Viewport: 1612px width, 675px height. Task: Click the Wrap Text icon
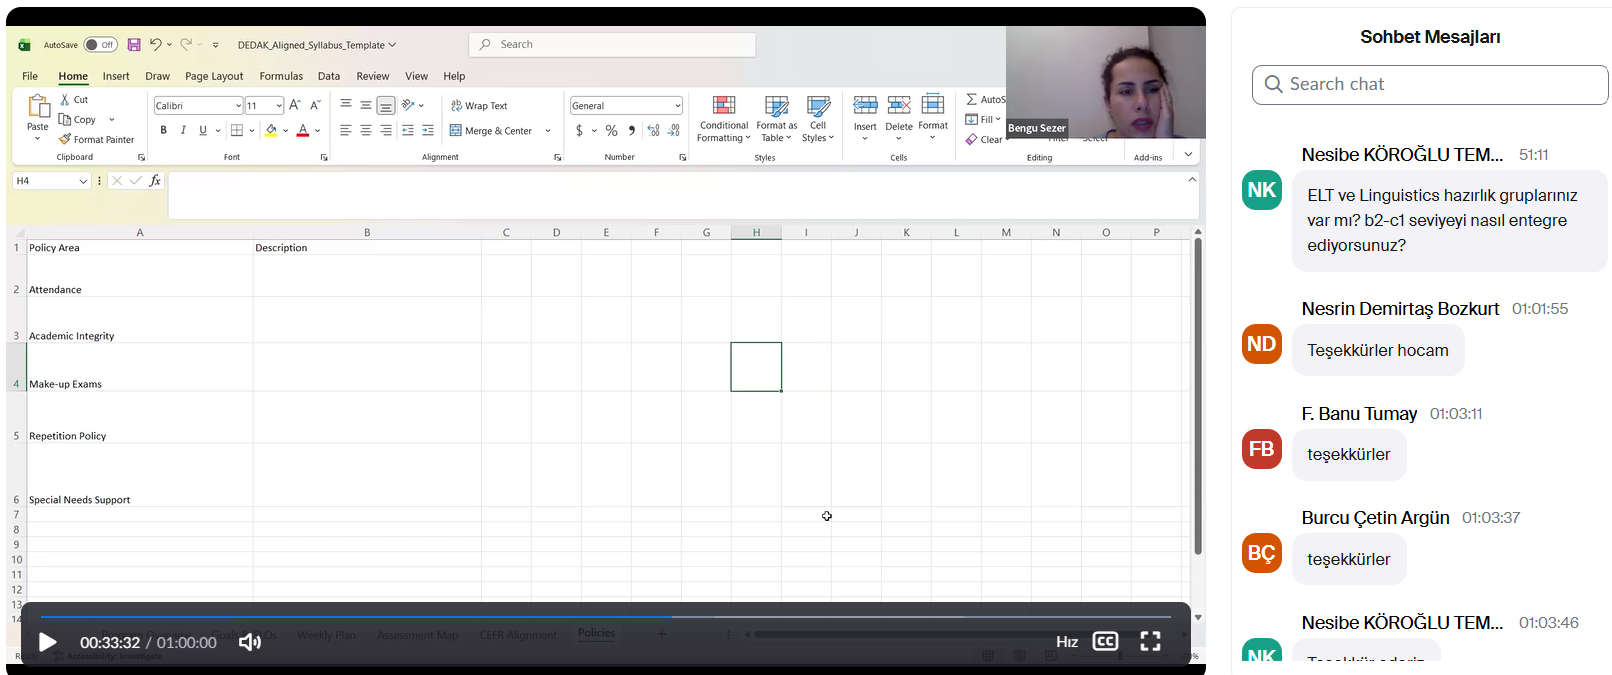point(457,106)
